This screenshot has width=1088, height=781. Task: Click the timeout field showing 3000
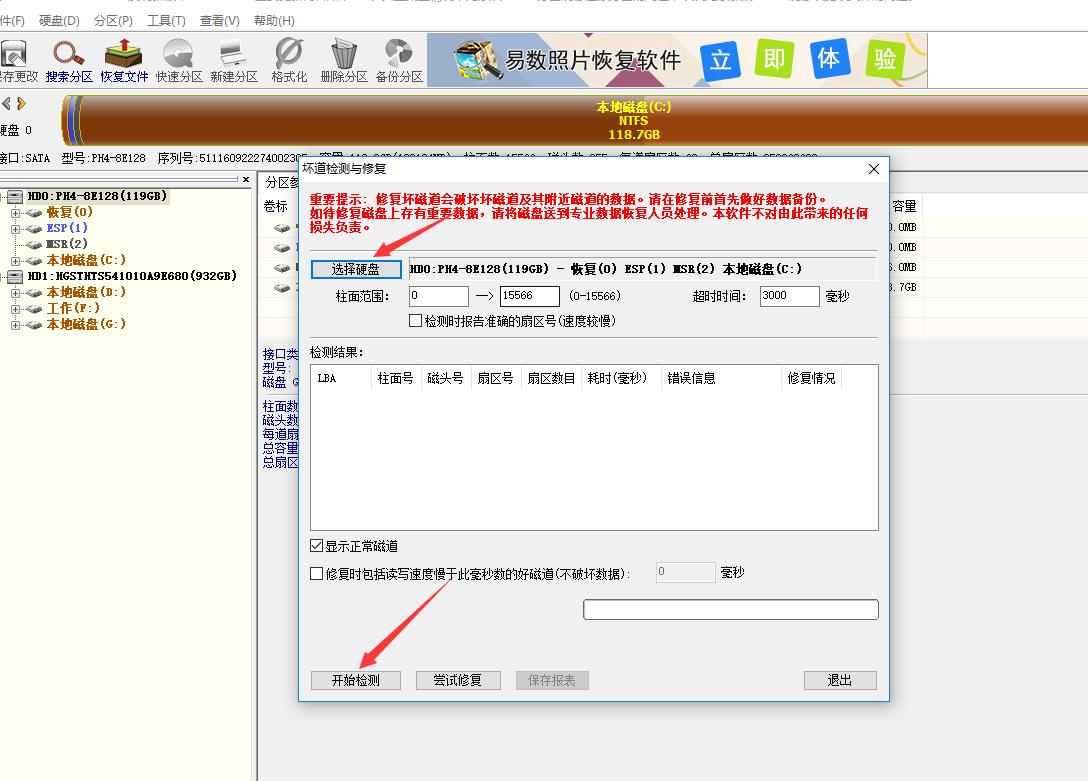(x=788, y=296)
